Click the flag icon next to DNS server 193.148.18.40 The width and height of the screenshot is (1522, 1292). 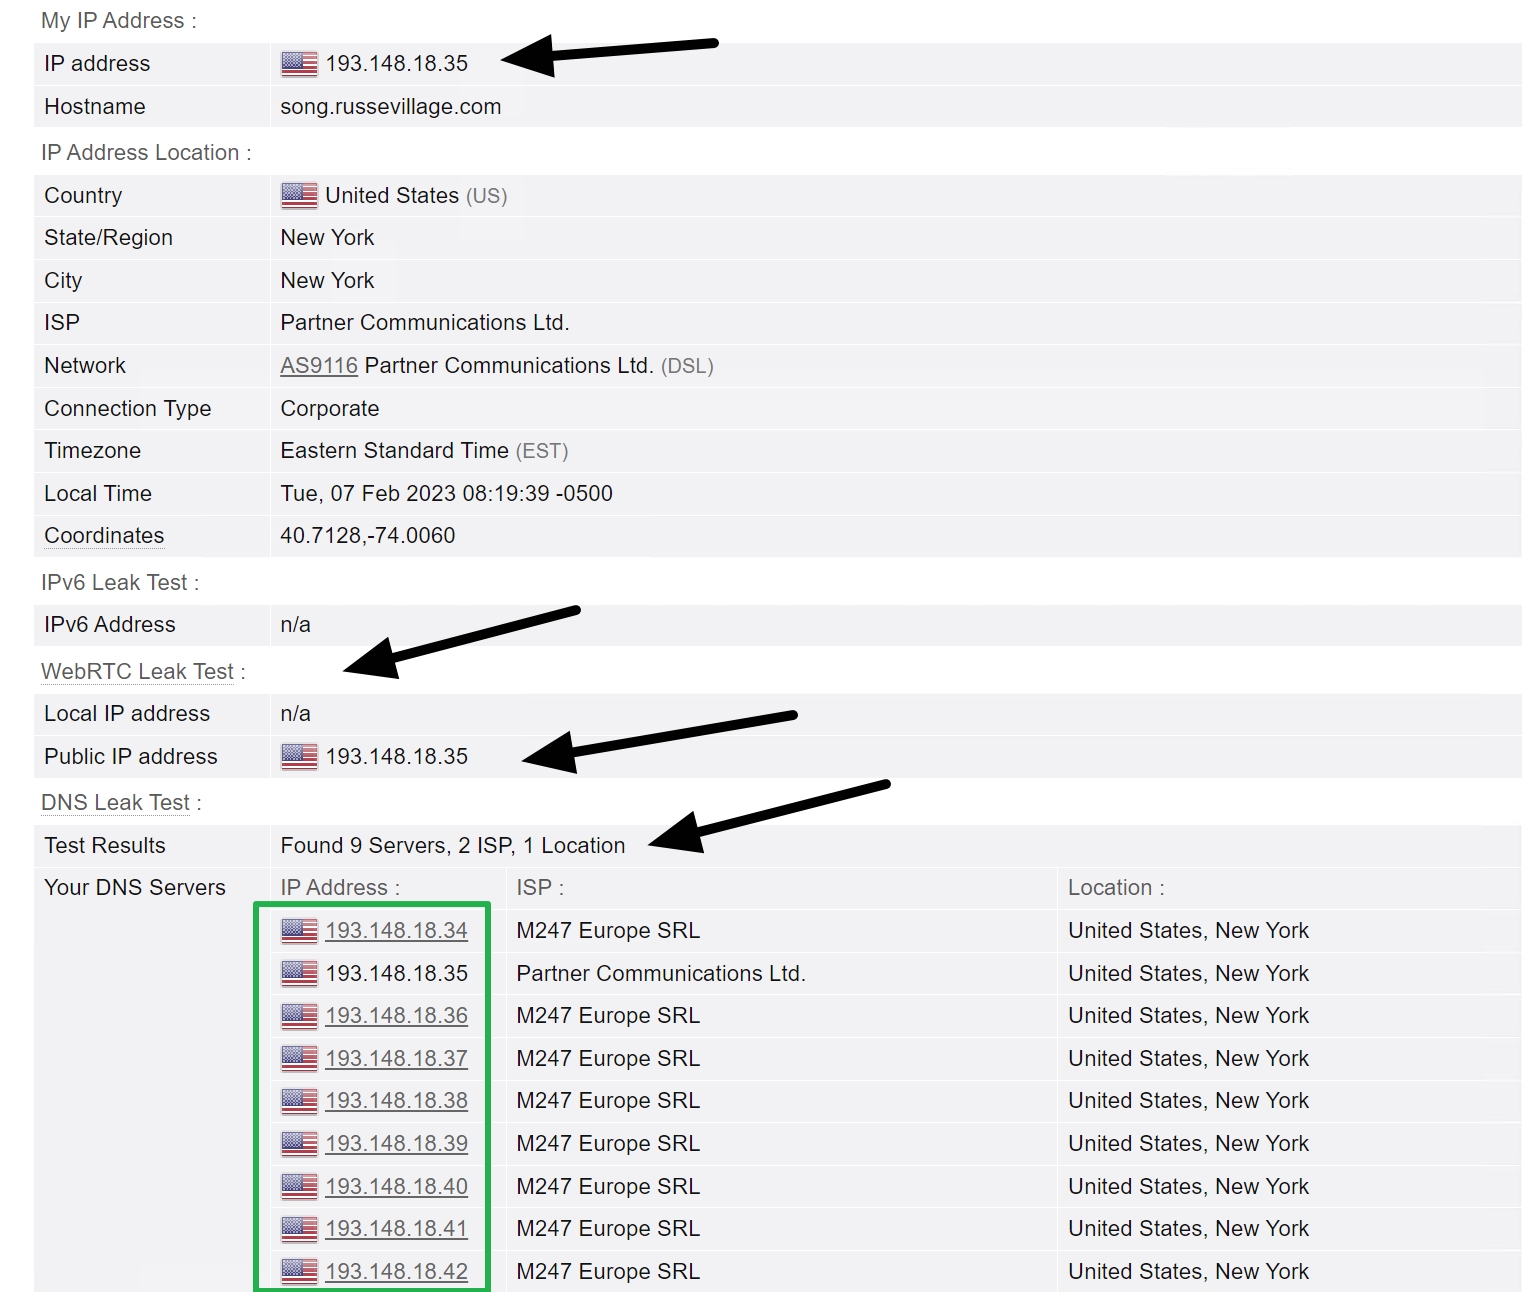click(x=297, y=1186)
